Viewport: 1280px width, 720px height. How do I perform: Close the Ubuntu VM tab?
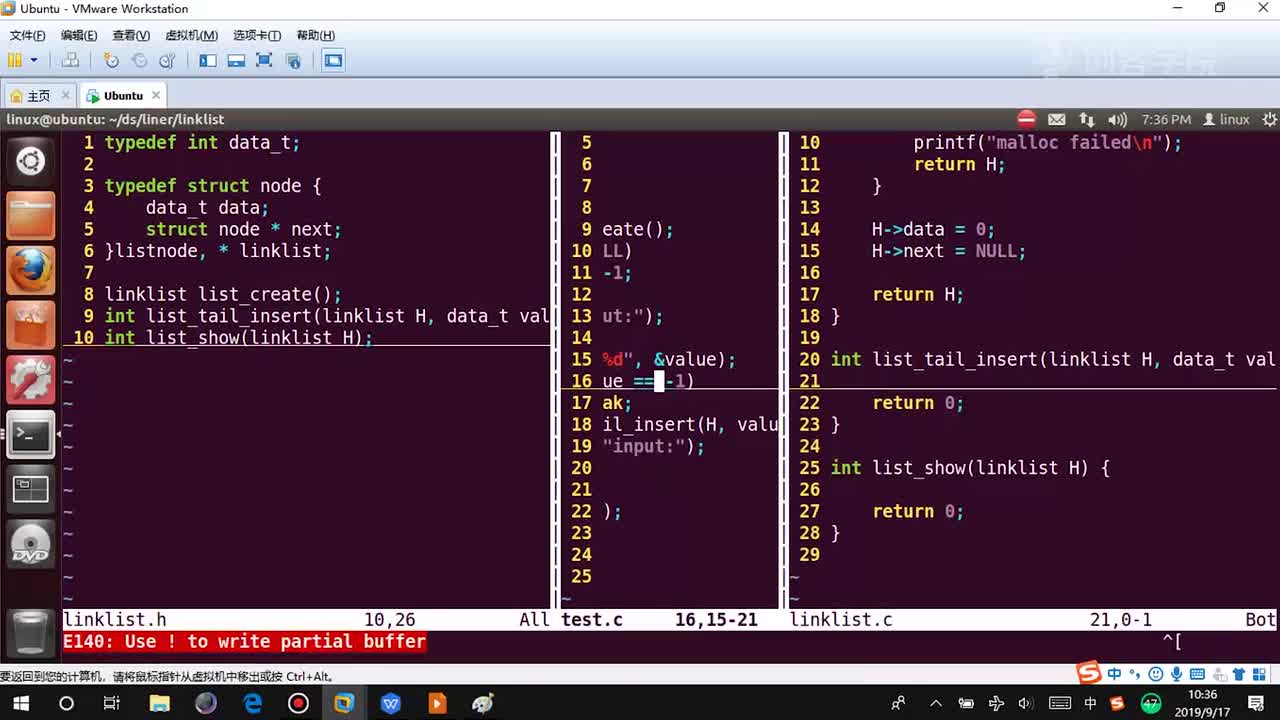(x=156, y=95)
